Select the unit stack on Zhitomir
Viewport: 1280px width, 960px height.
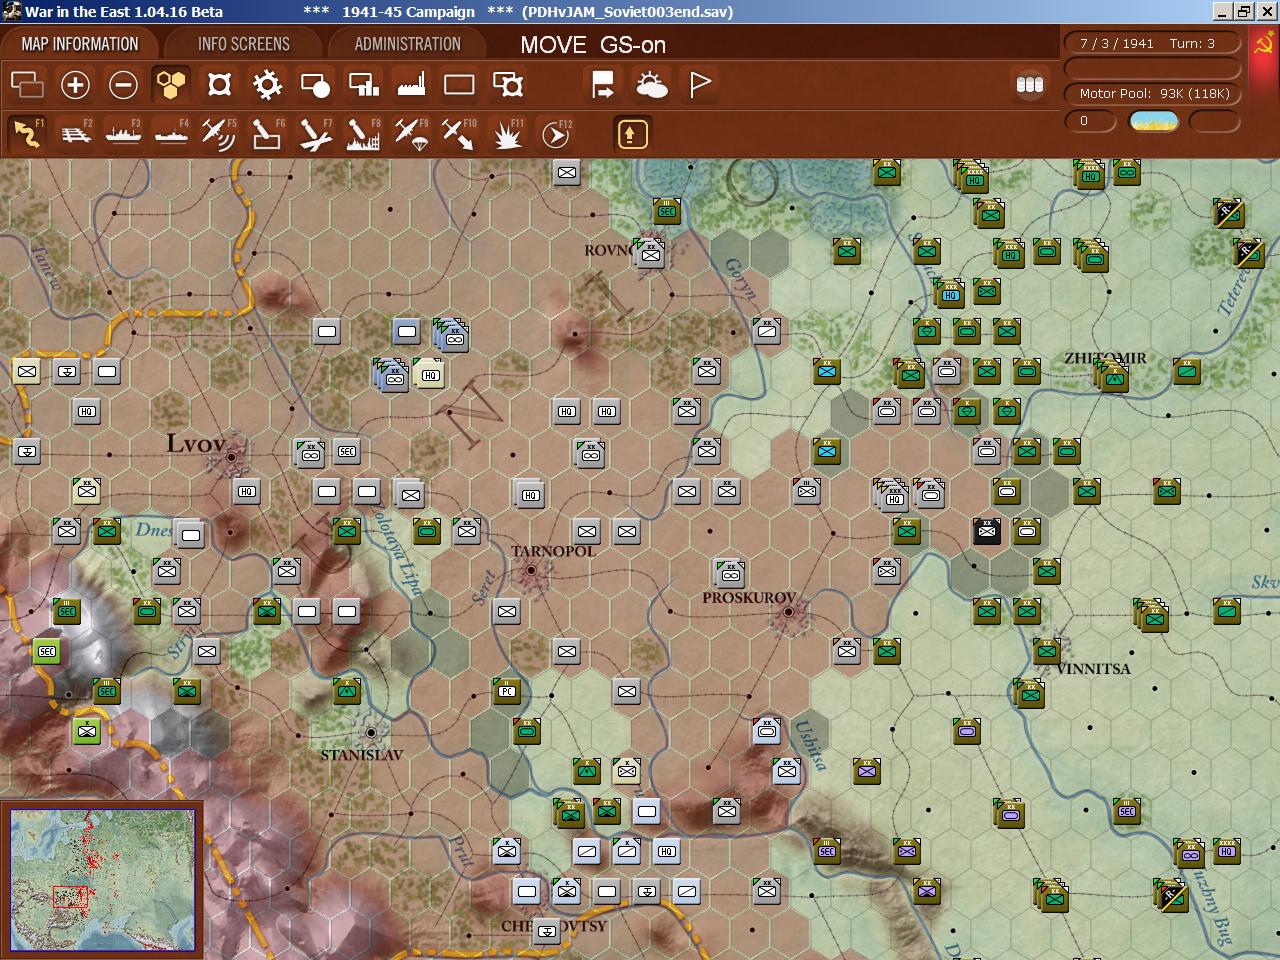coord(1112,376)
